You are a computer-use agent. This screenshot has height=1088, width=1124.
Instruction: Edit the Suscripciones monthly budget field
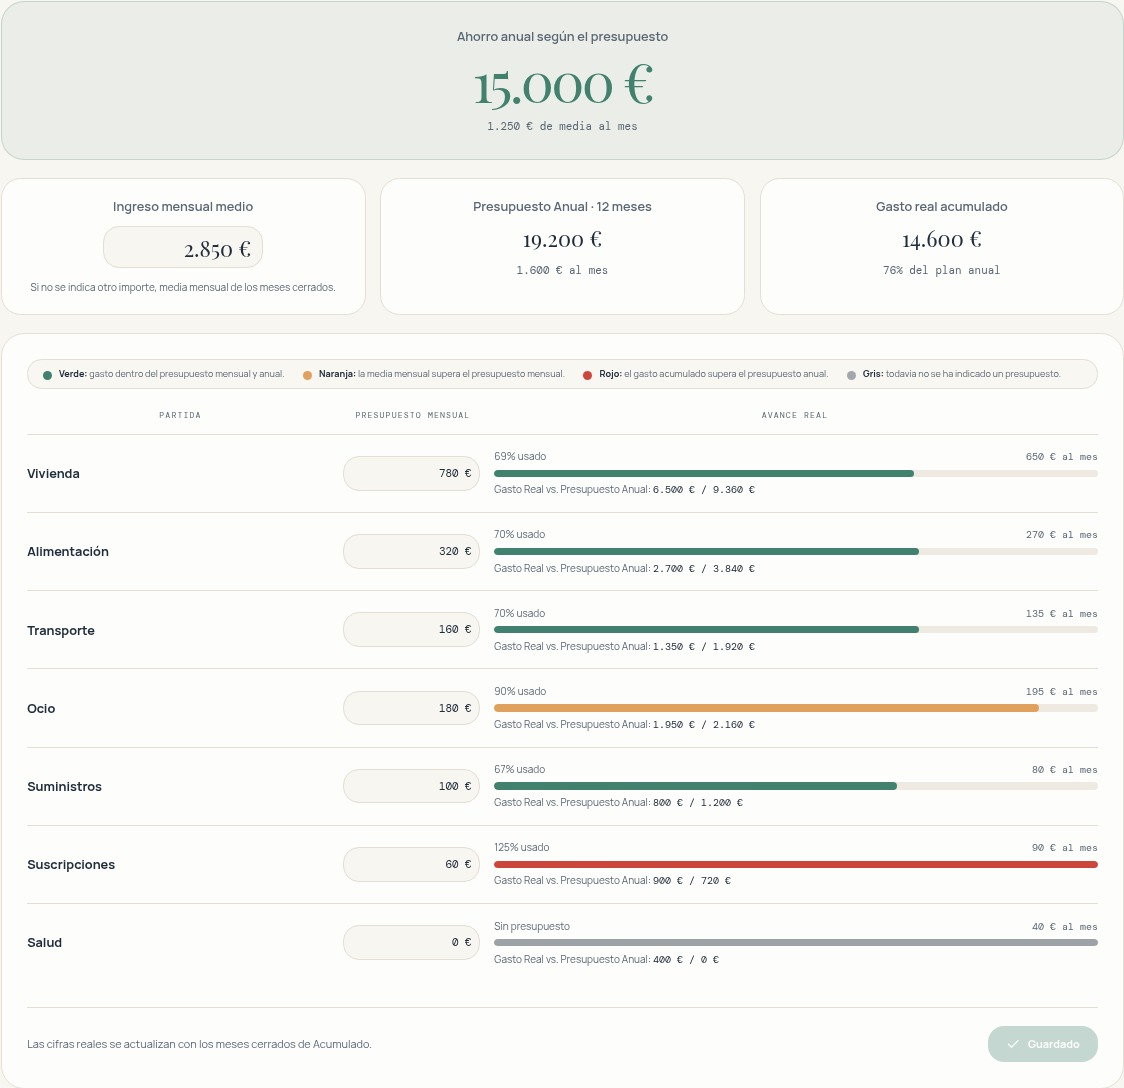click(x=411, y=864)
